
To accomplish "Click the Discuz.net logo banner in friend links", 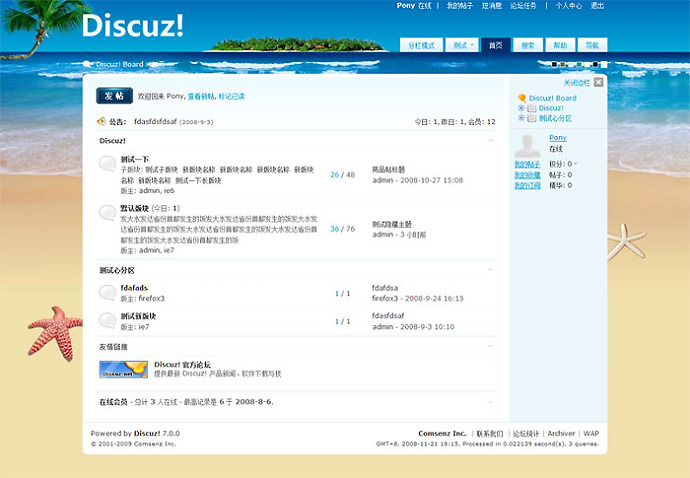I will tap(123, 369).
